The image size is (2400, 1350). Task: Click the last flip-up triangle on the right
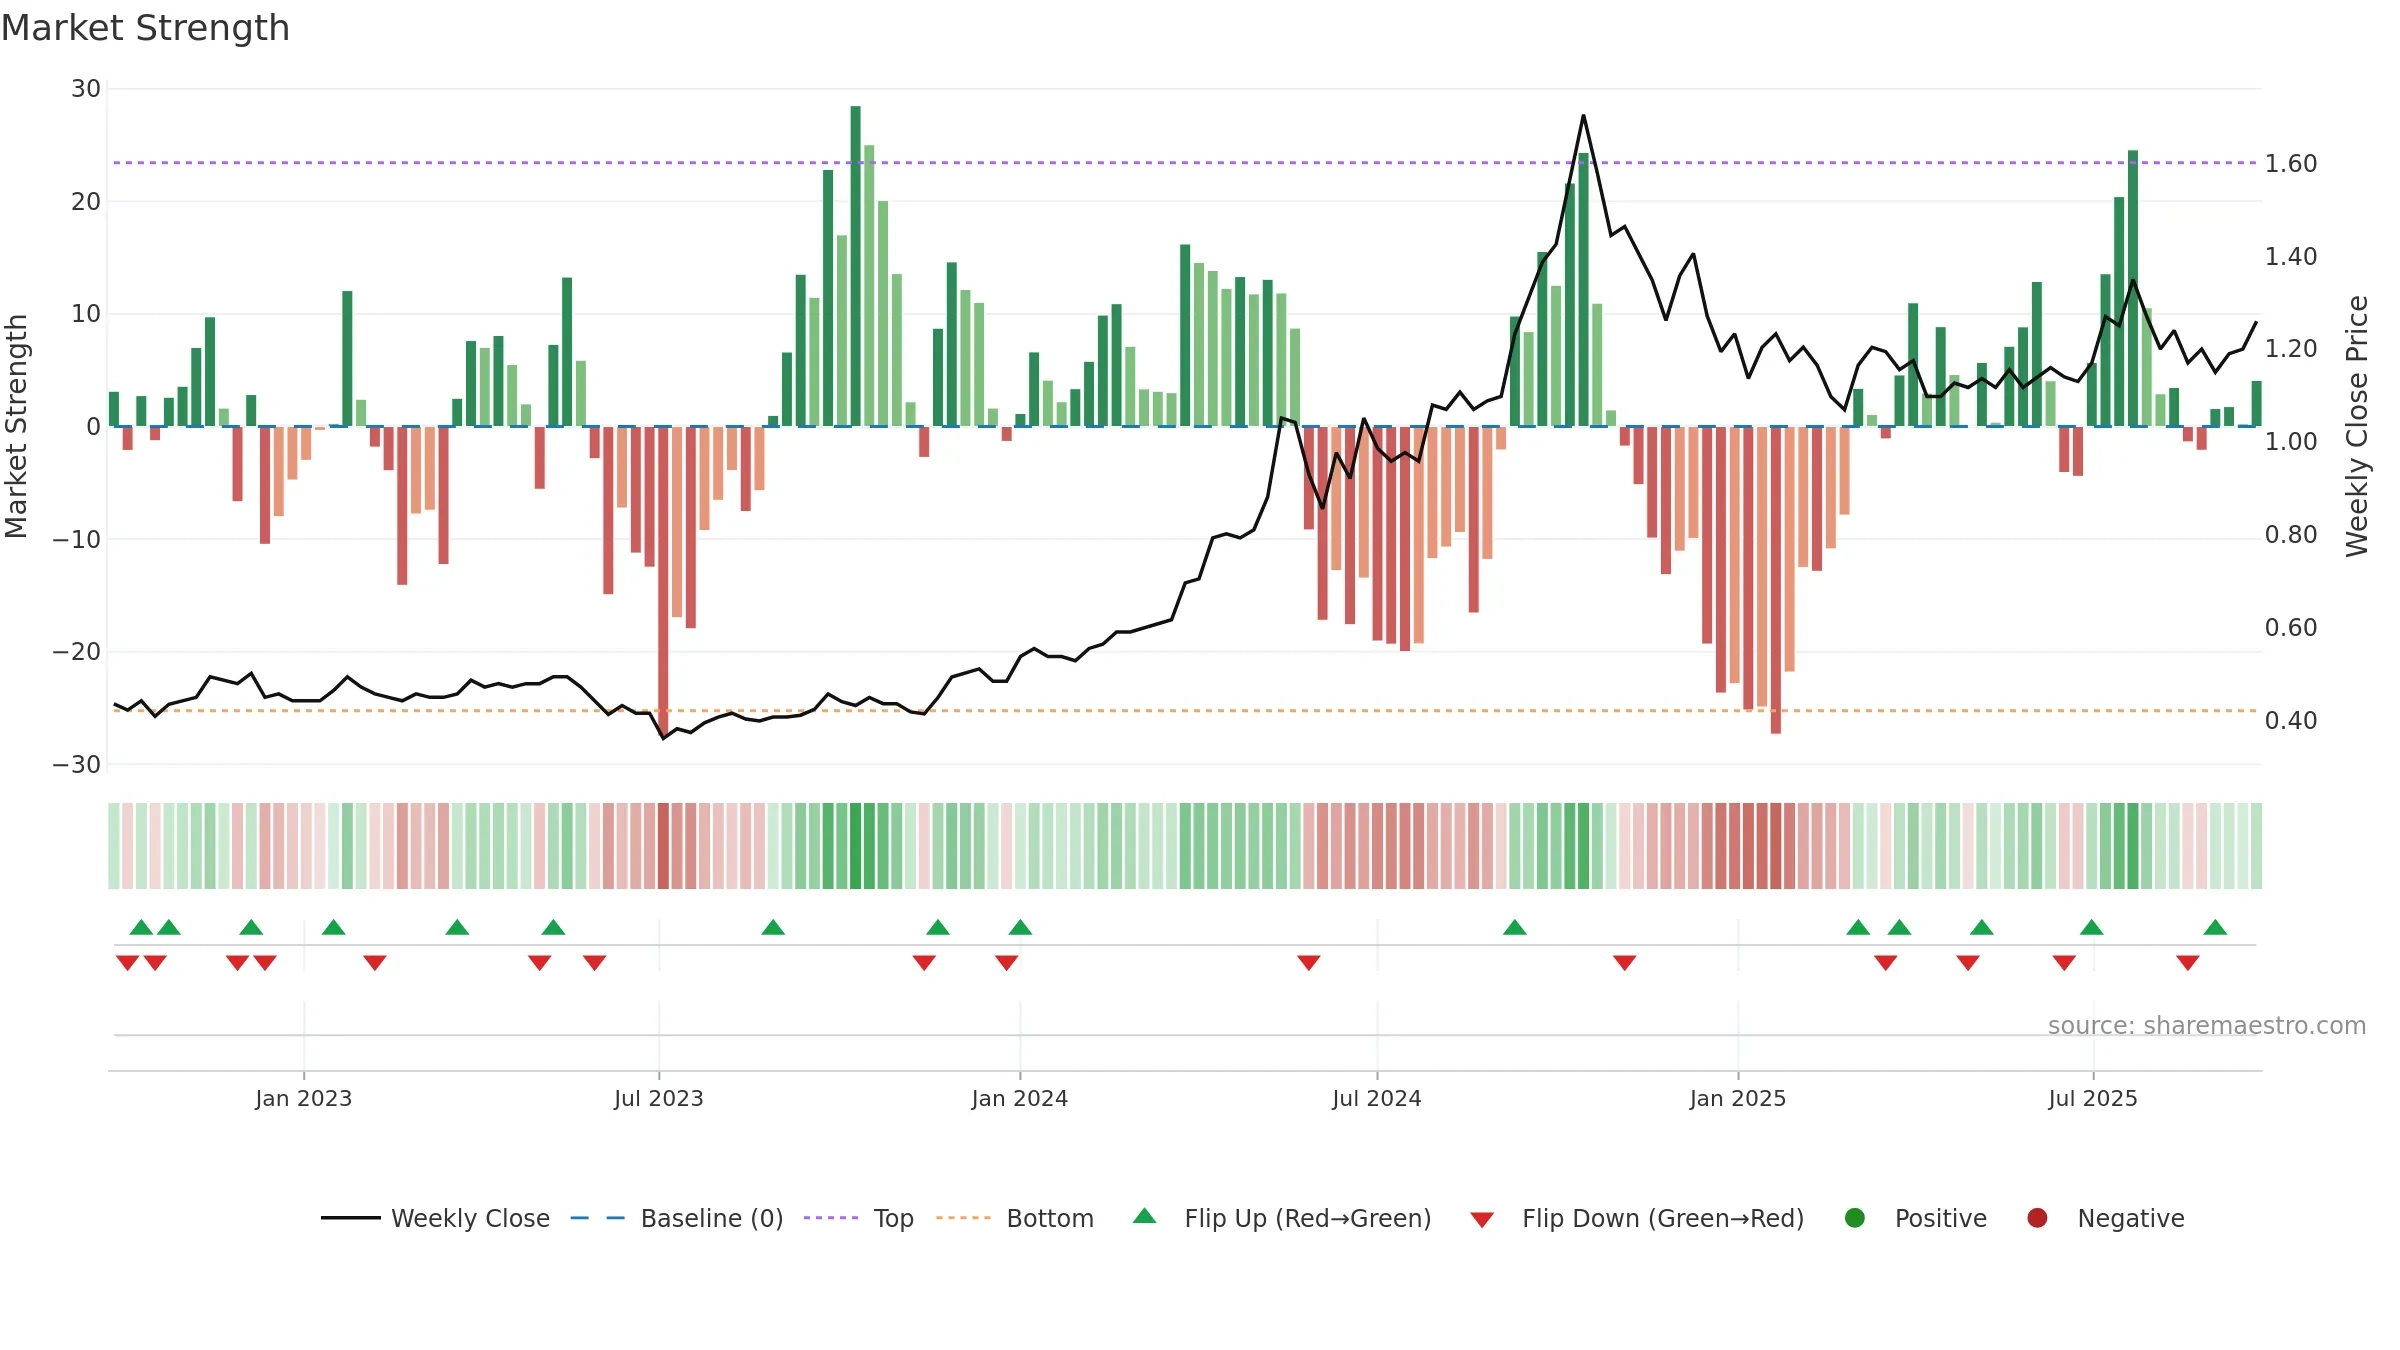point(2215,927)
